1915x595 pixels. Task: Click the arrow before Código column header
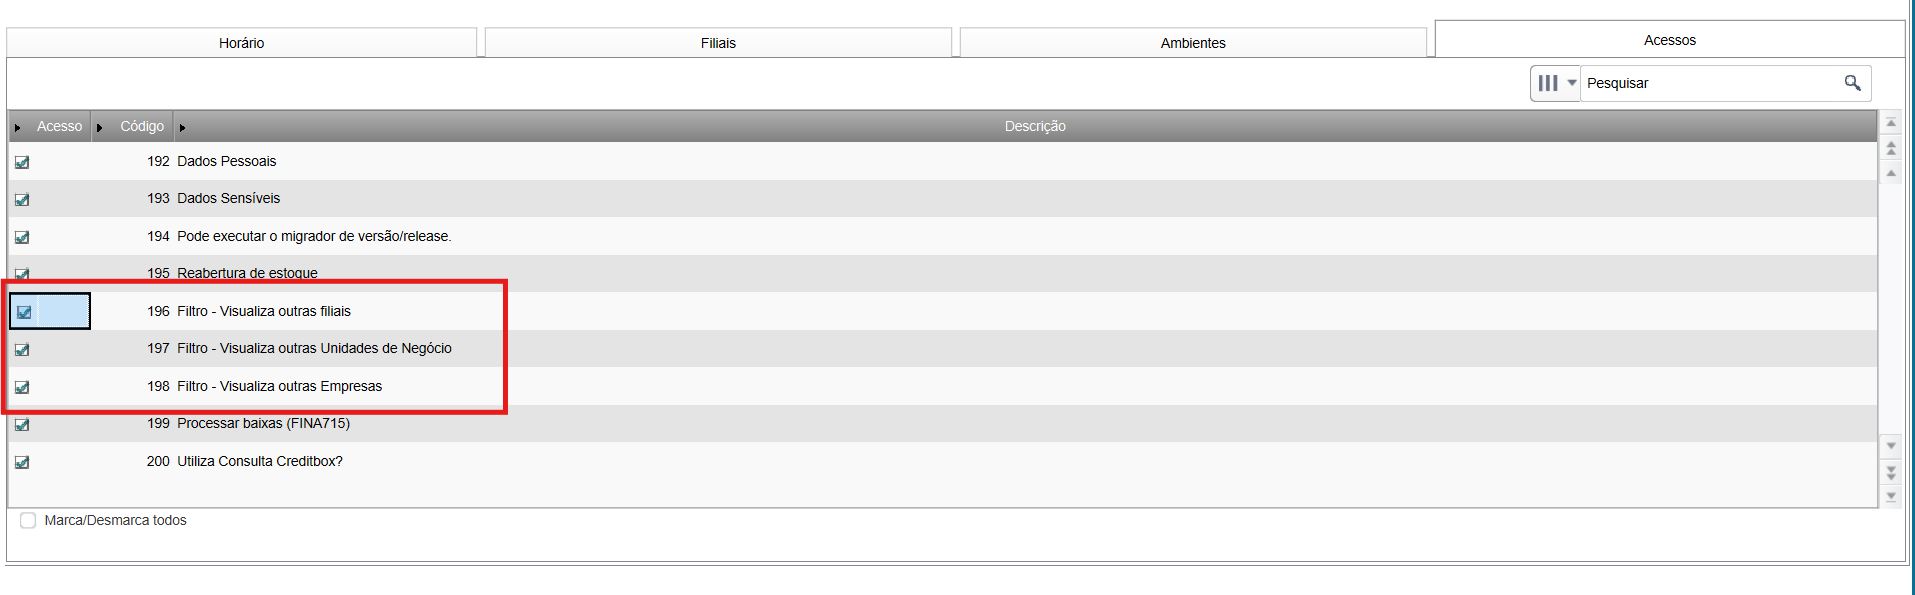pos(100,127)
